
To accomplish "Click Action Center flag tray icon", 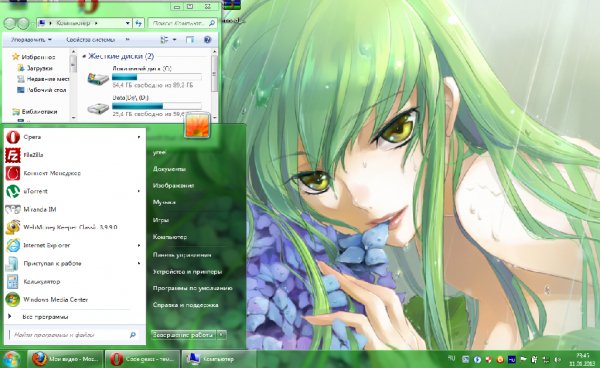I will (x=523, y=360).
